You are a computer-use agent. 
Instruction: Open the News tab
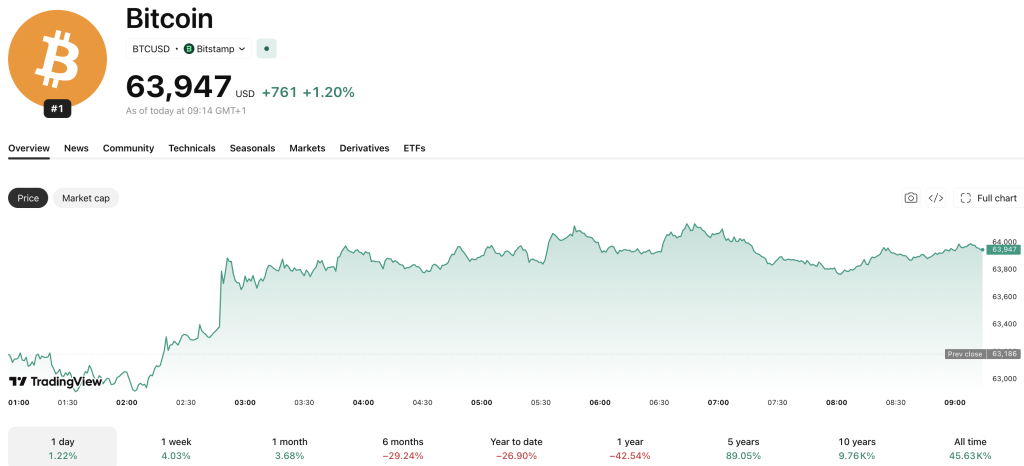click(x=76, y=148)
